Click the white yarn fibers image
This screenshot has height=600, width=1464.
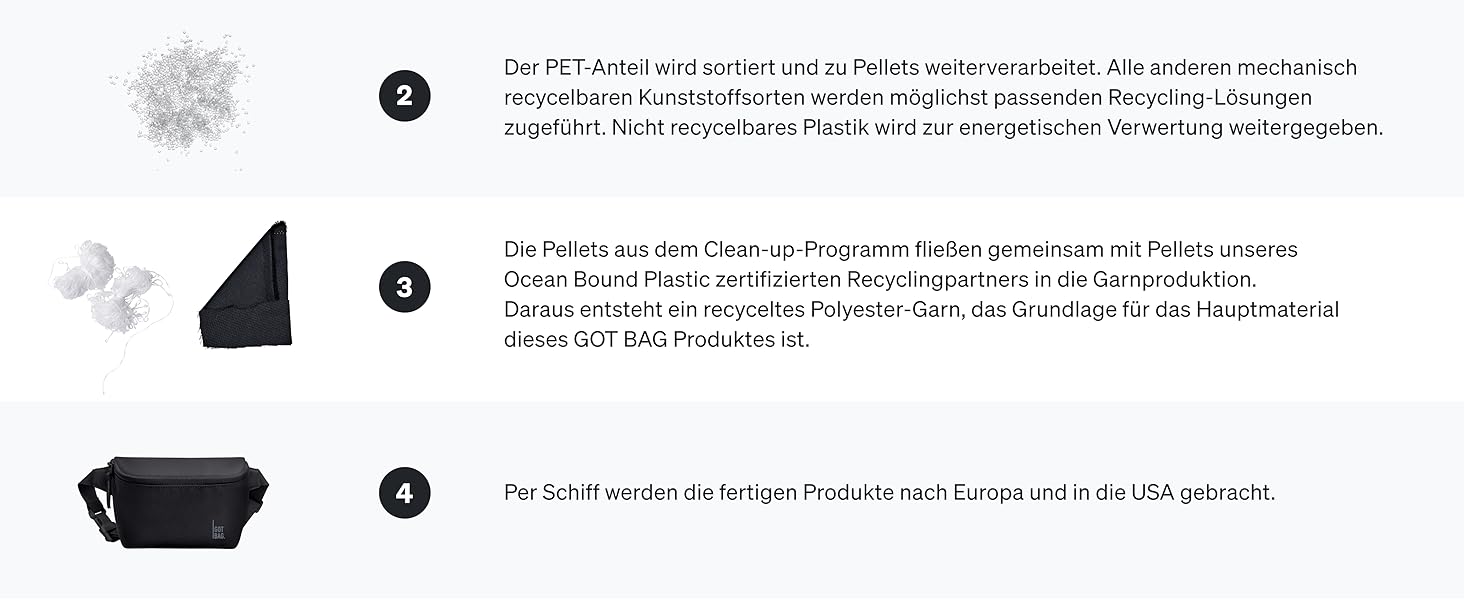[108, 292]
